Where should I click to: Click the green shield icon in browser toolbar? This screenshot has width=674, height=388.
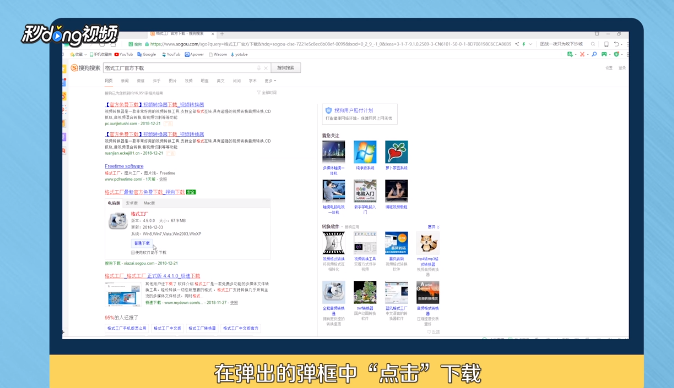[616, 54]
